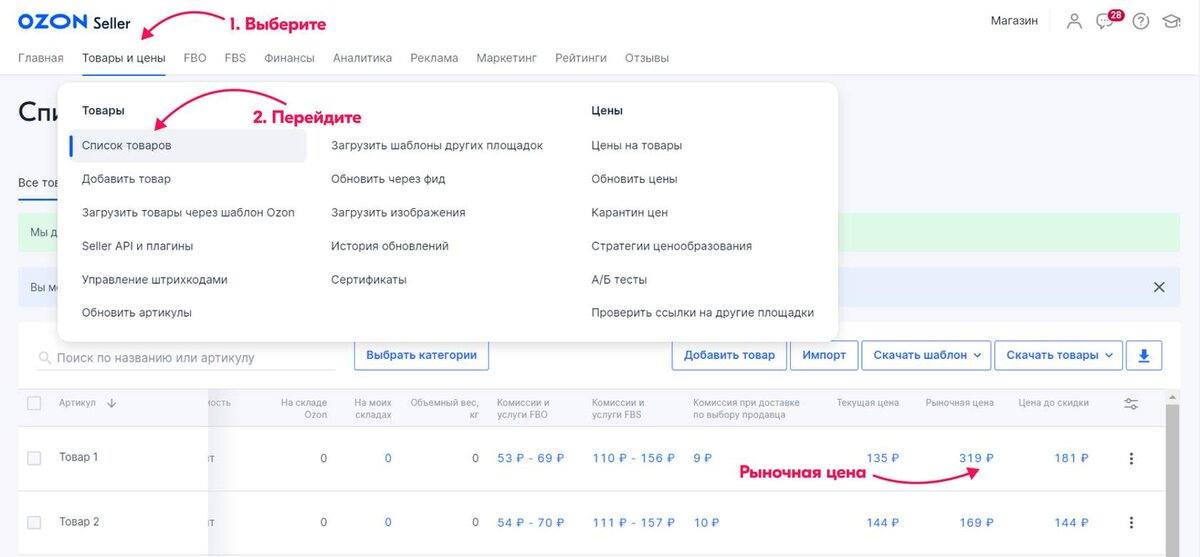Click current price 135 ₽ for Товар 1

click(883, 458)
